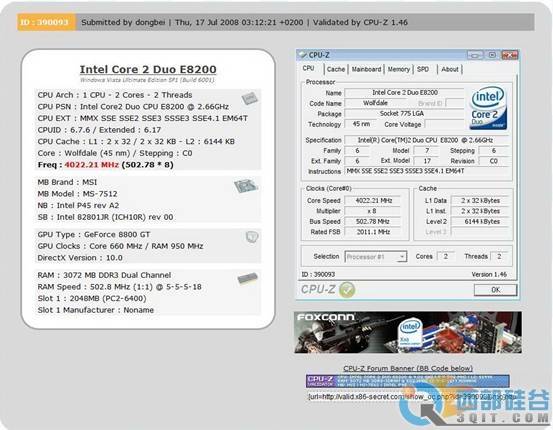
Task: Click the L1 Data cache value field
Action: (480, 201)
